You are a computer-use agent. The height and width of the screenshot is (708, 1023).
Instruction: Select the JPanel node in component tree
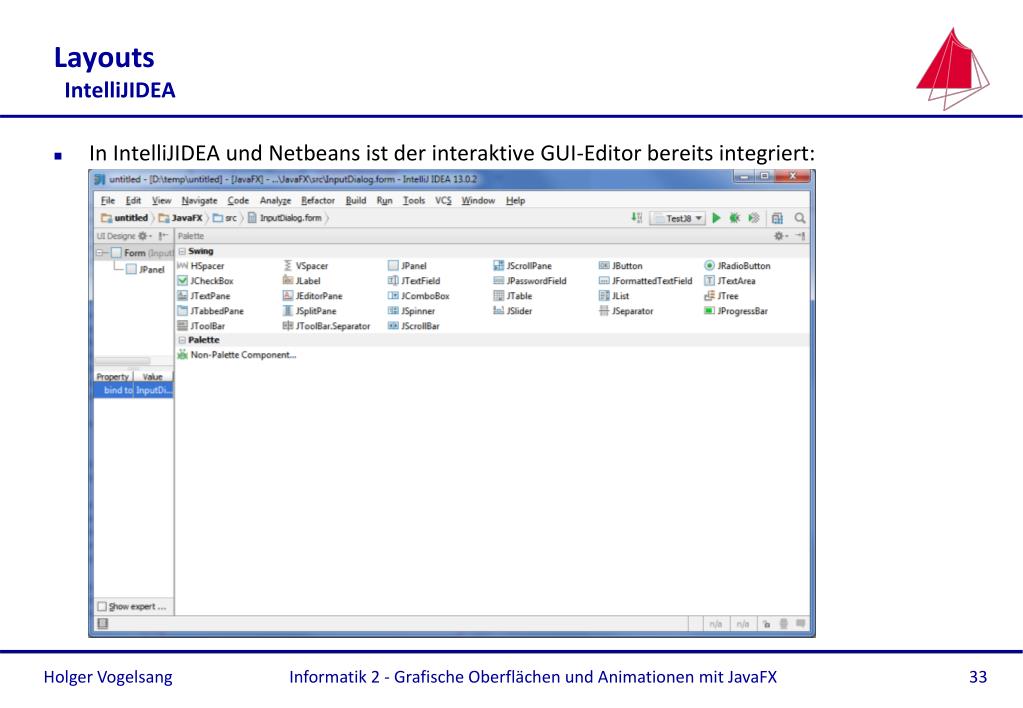tap(145, 269)
